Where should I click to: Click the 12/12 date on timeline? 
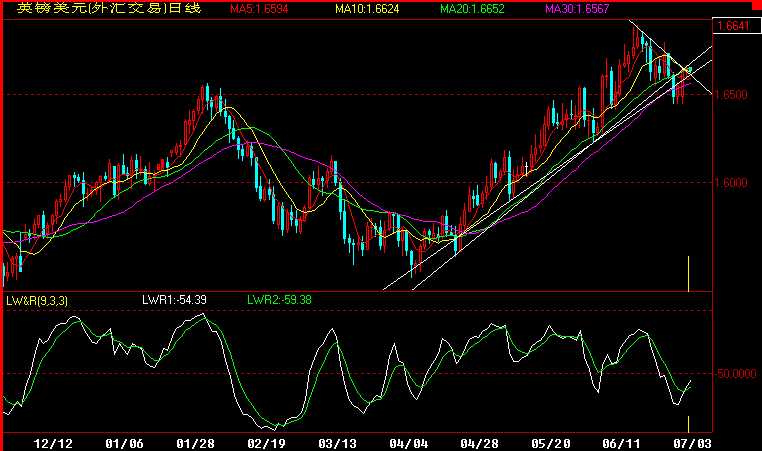(x=53, y=441)
